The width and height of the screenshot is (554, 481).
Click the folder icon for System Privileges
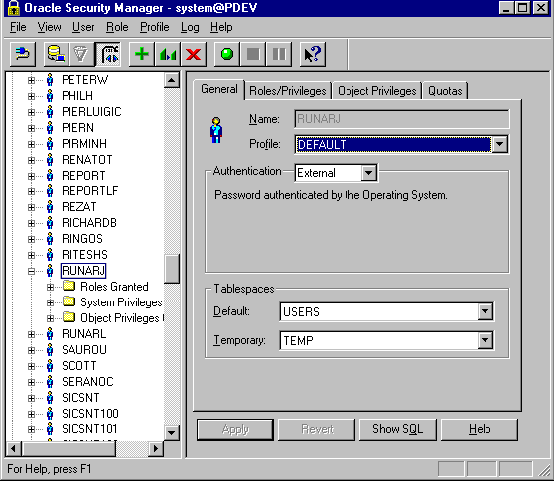(x=69, y=301)
